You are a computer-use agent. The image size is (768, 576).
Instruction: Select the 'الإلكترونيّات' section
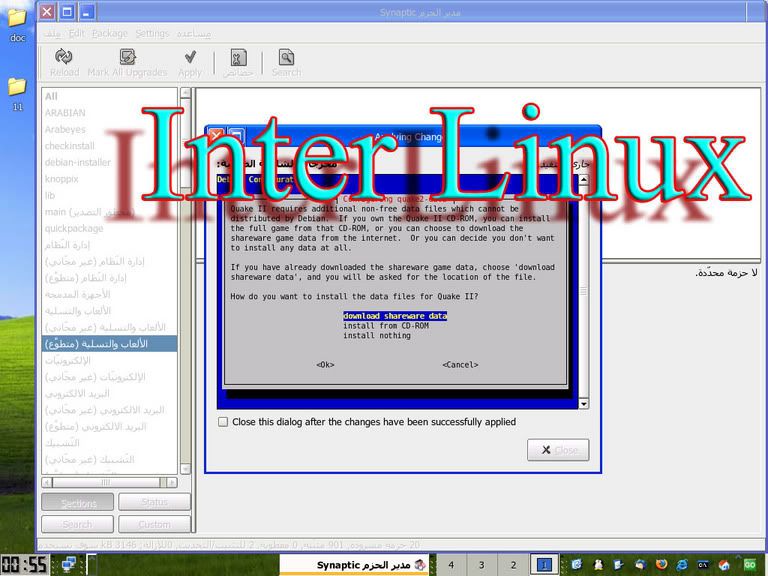(x=109, y=360)
